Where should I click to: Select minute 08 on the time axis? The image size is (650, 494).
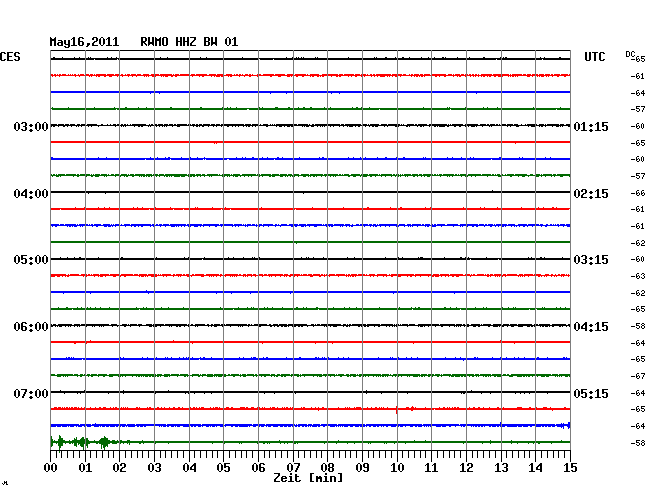(327, 467)
